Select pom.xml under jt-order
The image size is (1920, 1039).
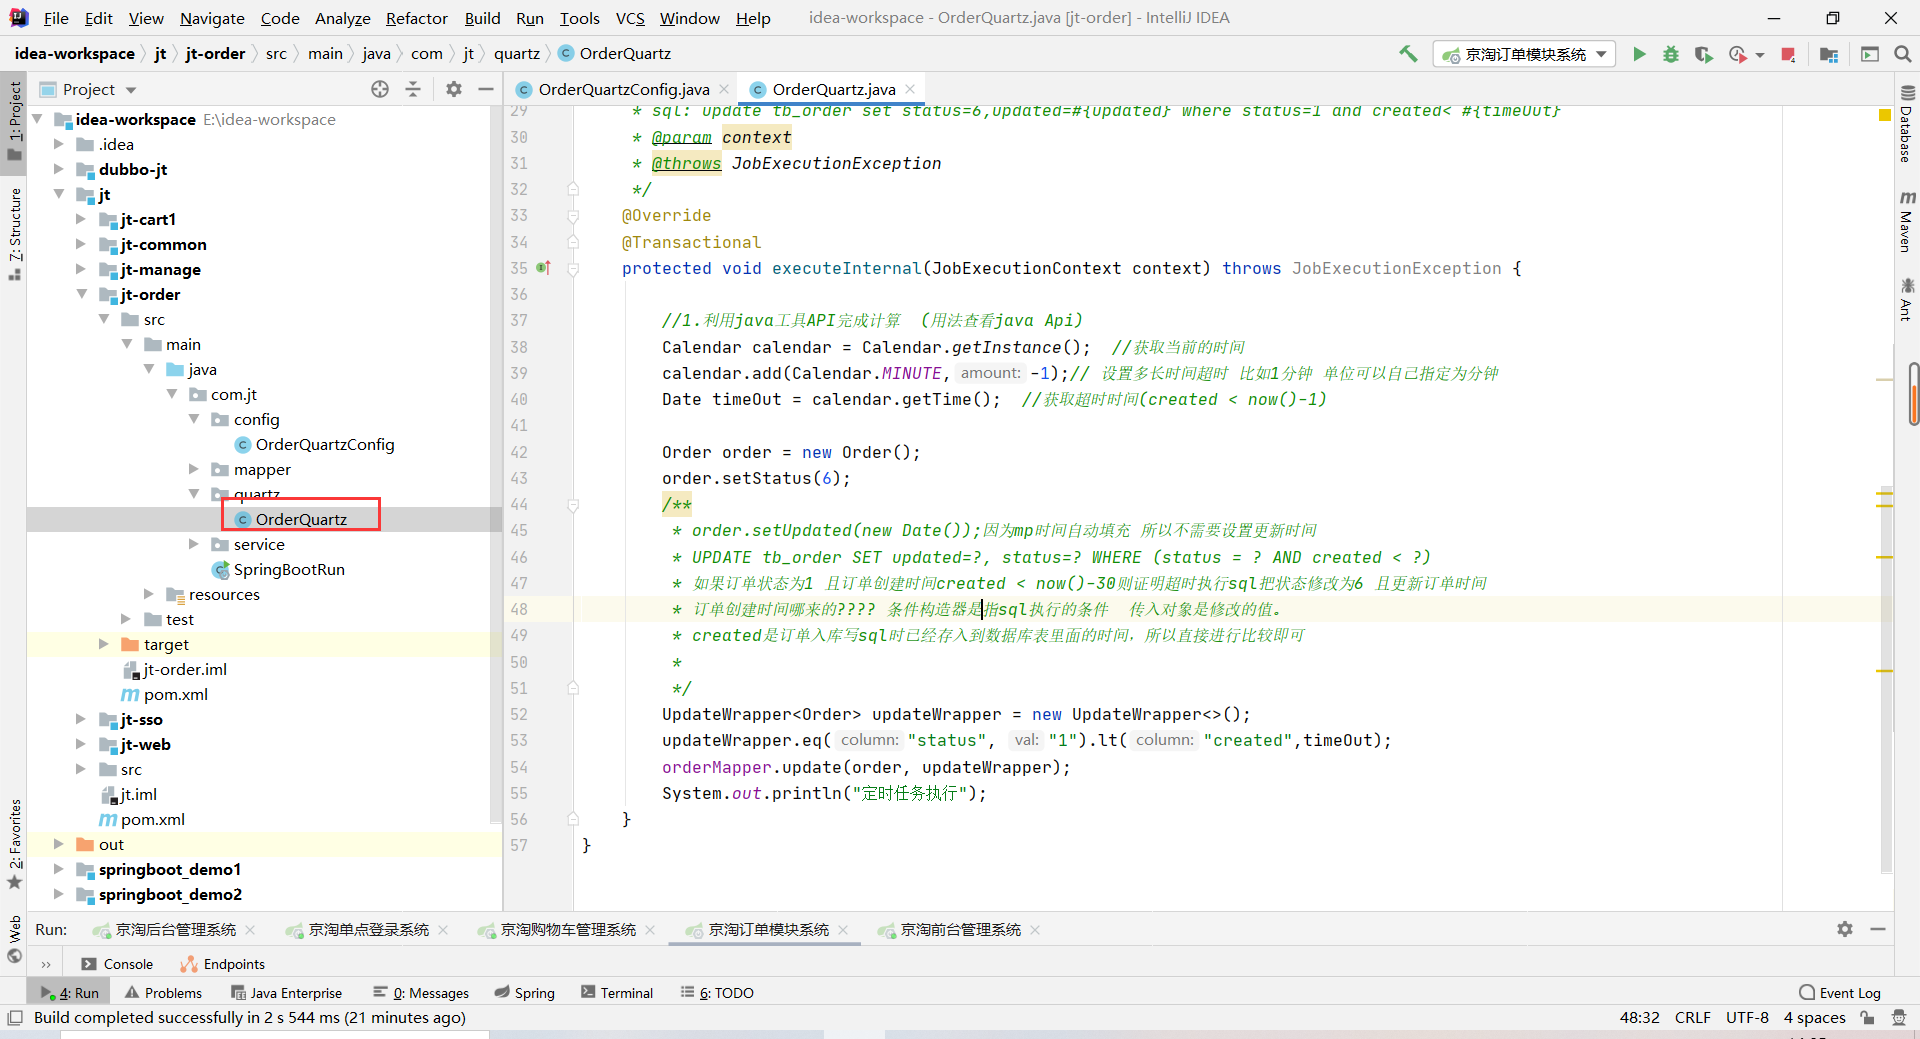pos(176,694)
